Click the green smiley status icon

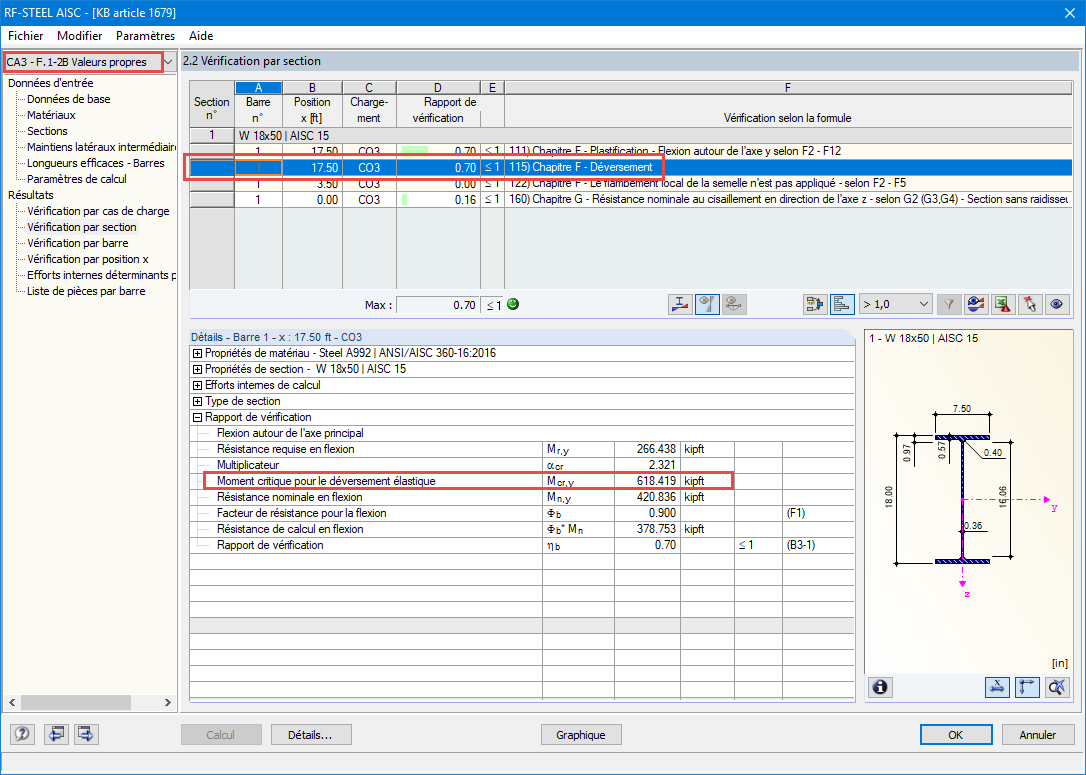point(513,304)
